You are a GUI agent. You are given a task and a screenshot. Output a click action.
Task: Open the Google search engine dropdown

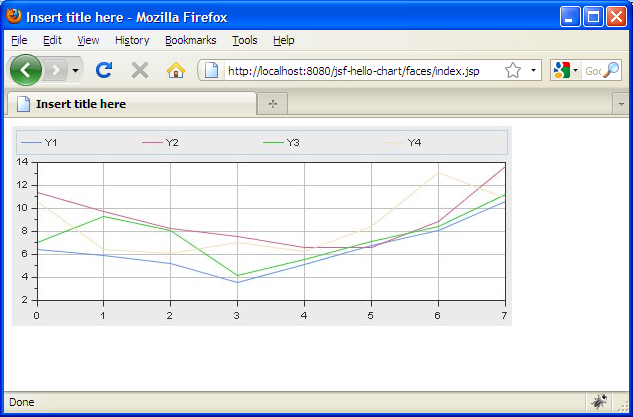click(565, 70)
